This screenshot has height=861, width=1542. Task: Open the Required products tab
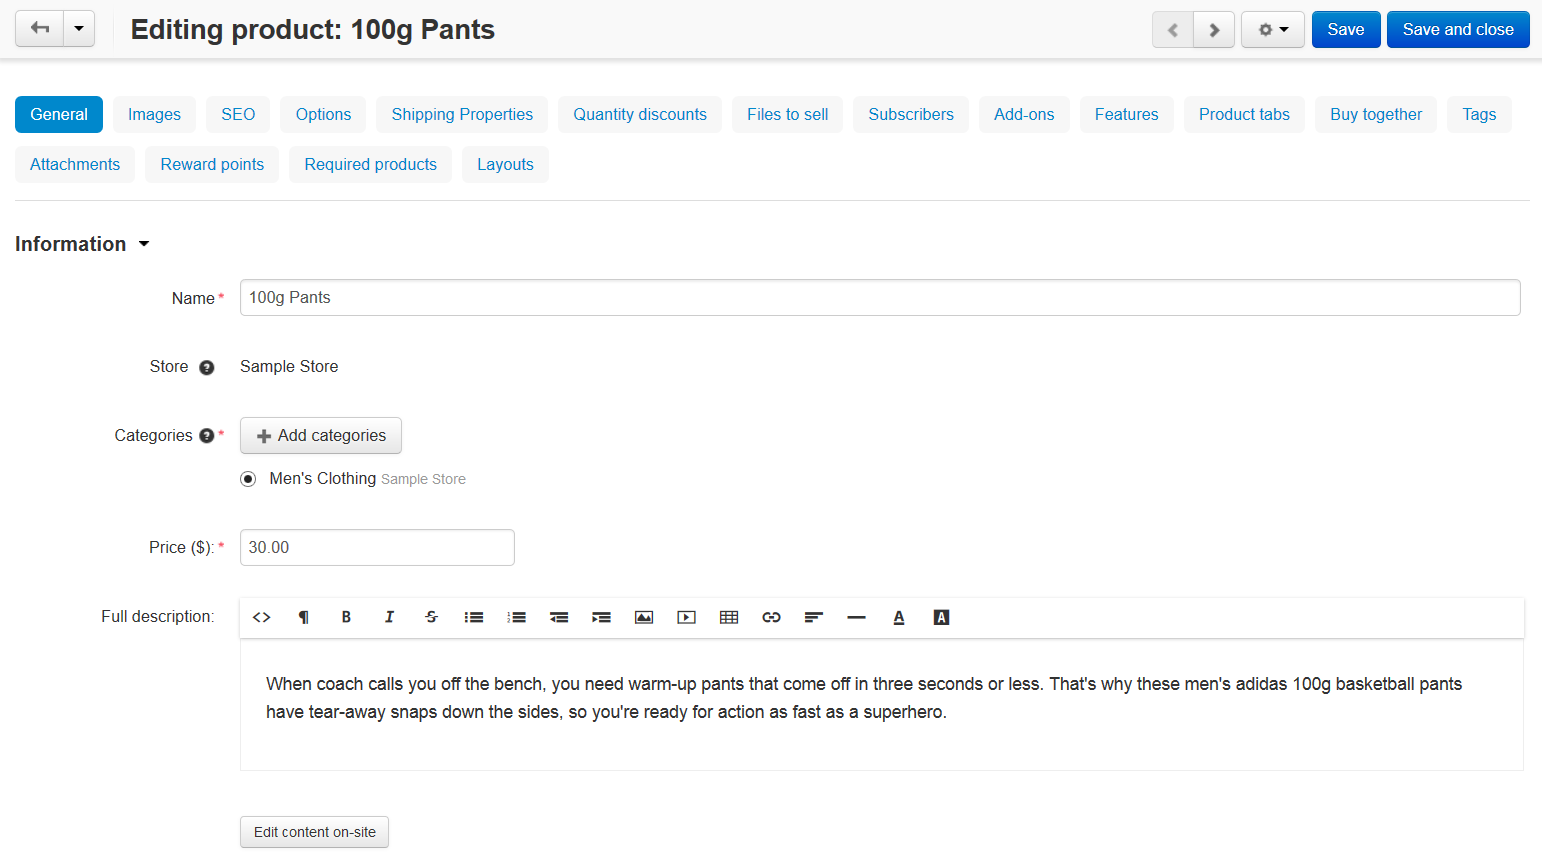coord(370,164)
